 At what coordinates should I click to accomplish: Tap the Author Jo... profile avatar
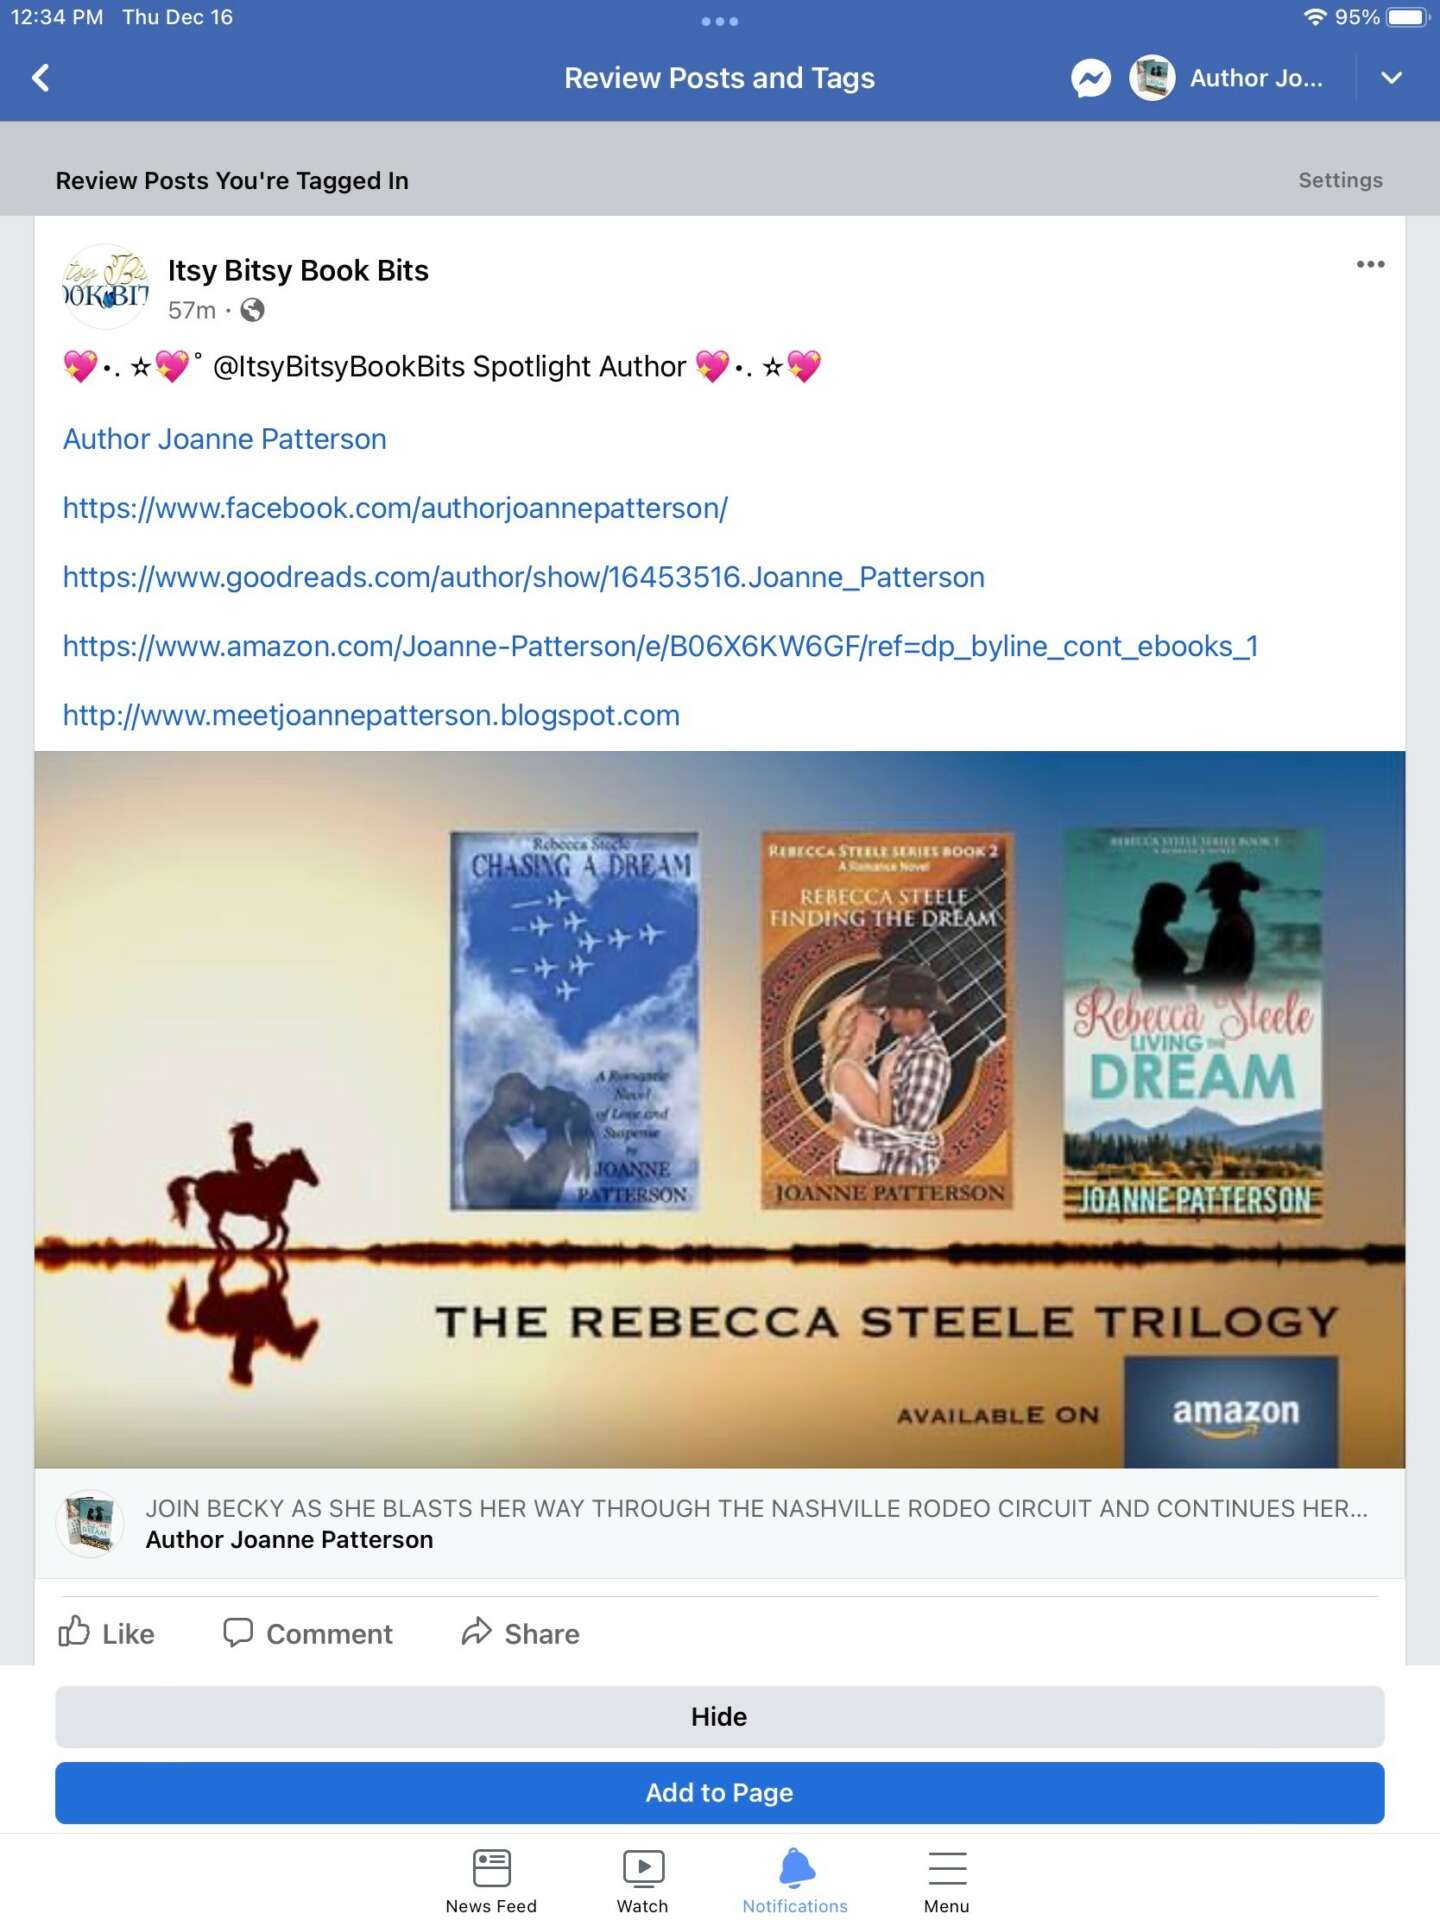click(1152, 78)
